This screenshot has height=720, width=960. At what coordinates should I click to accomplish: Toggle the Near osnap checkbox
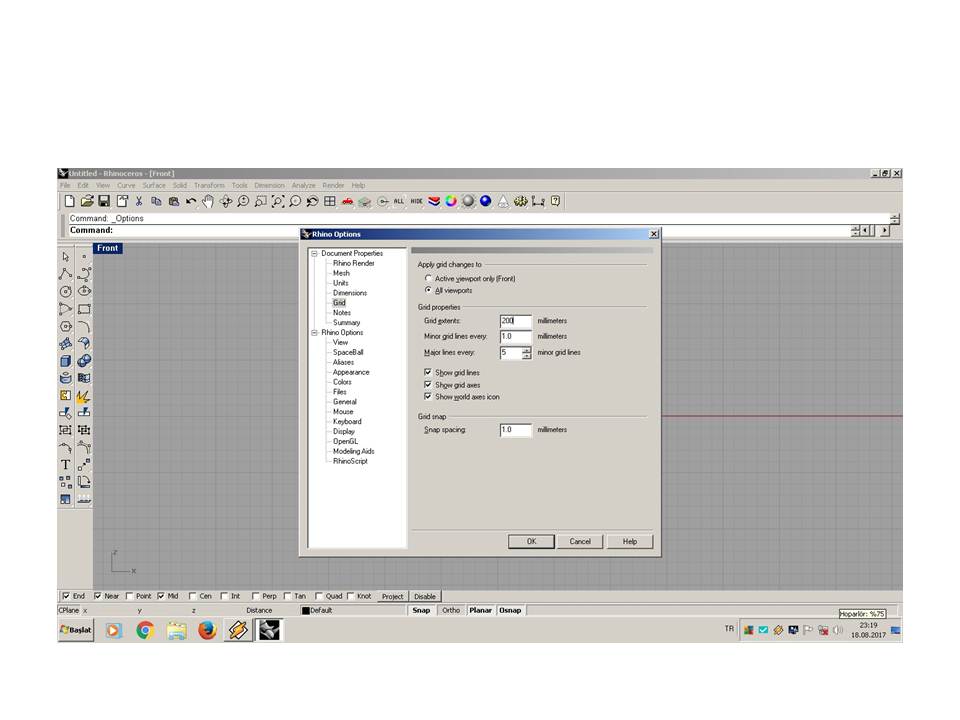(97, 596)
